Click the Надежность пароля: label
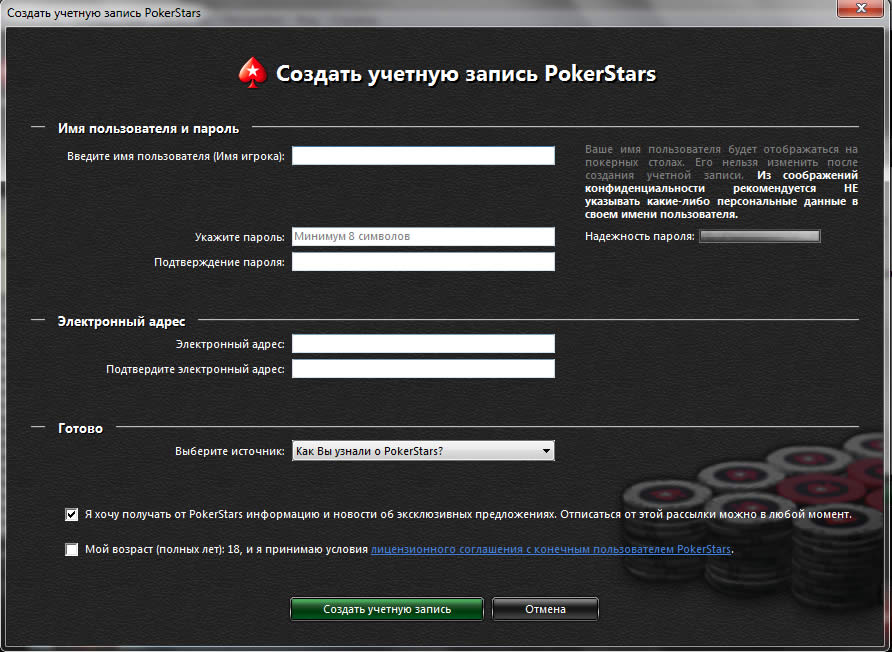Image resolution: width=892 pixels, height=652 pixels. coord(640,236)
